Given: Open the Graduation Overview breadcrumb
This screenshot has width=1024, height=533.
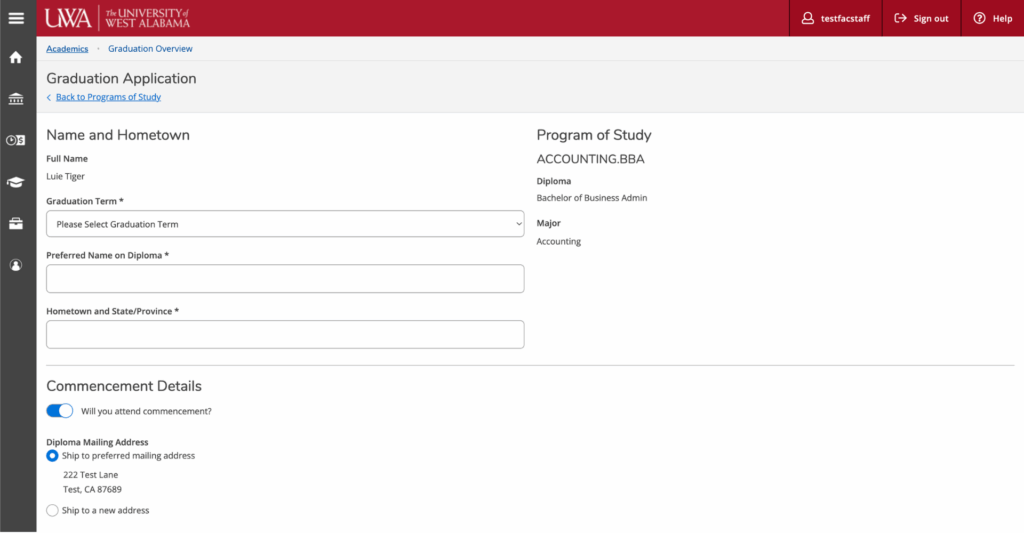Looking at the screenshot, I should click(x=150, y=49).
